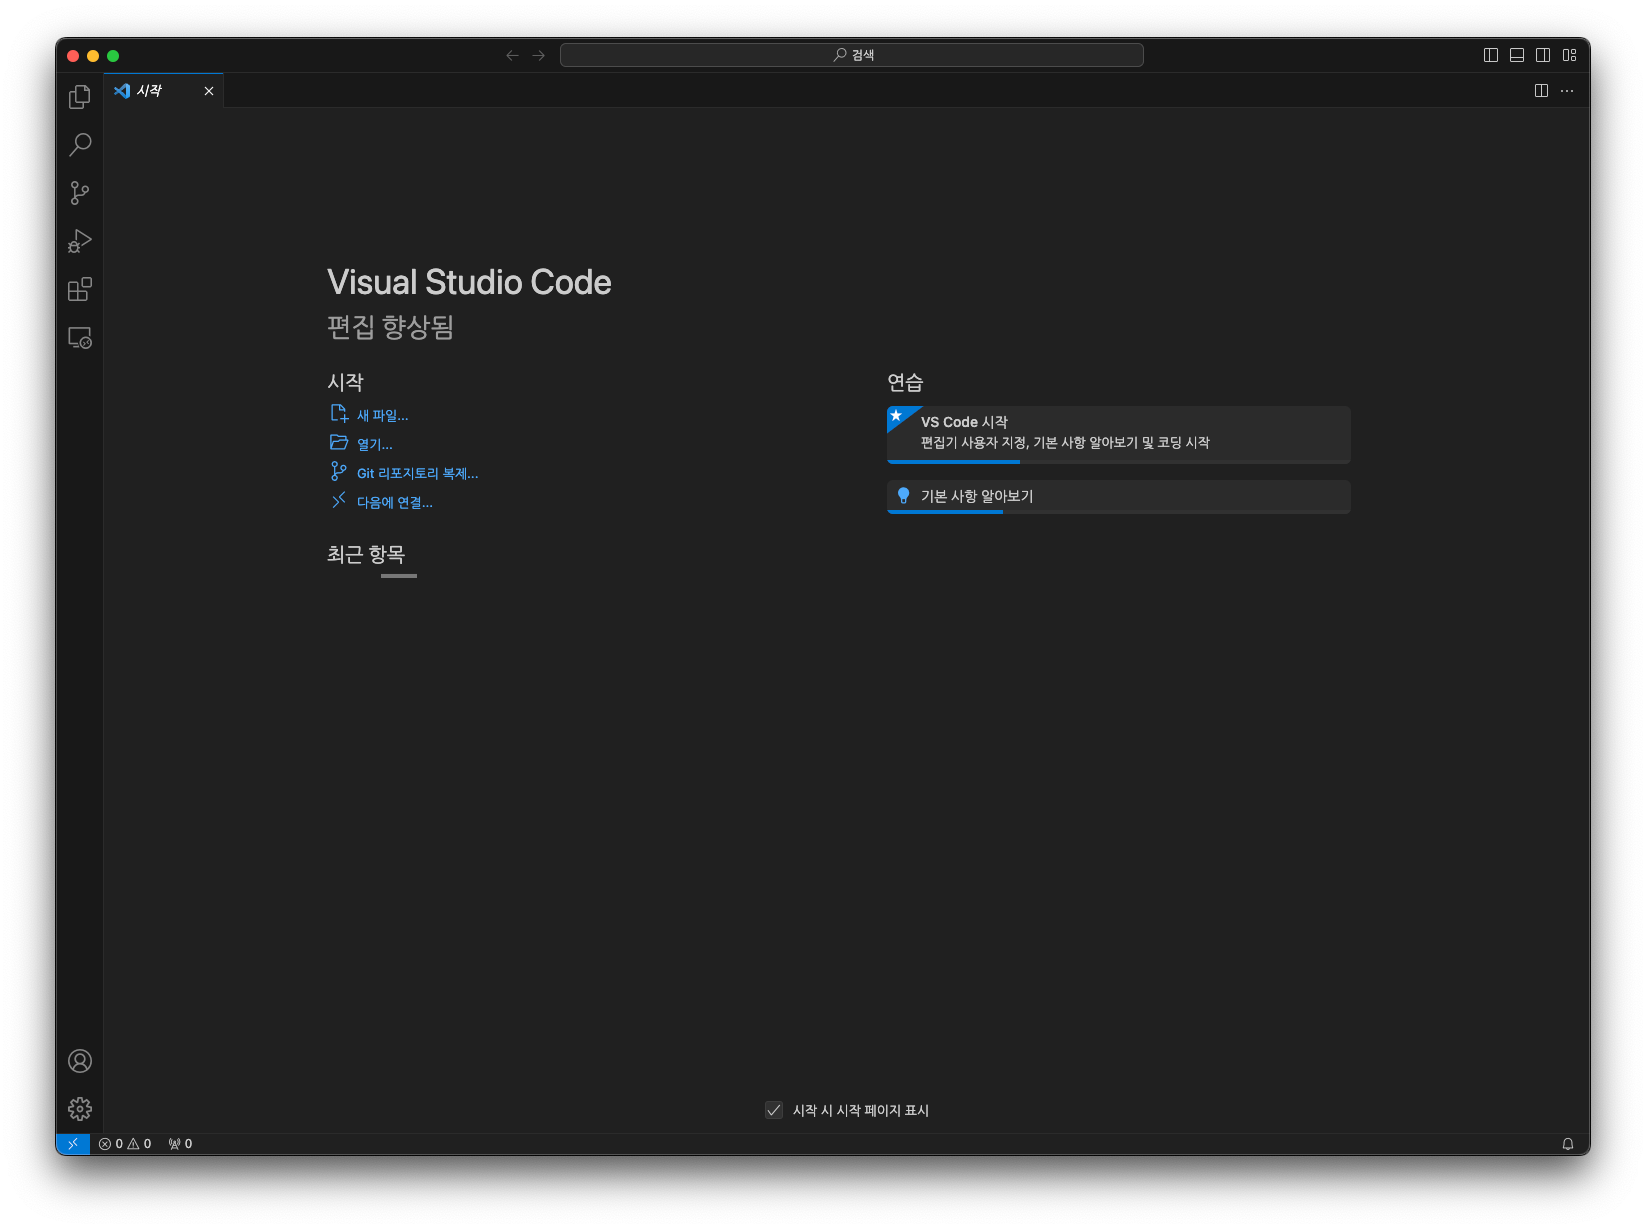Screen dimensions: 1646x1229
Task: Click the git branch icon beside Git 리포지토리 복제
Action: [x=340, y=472]
